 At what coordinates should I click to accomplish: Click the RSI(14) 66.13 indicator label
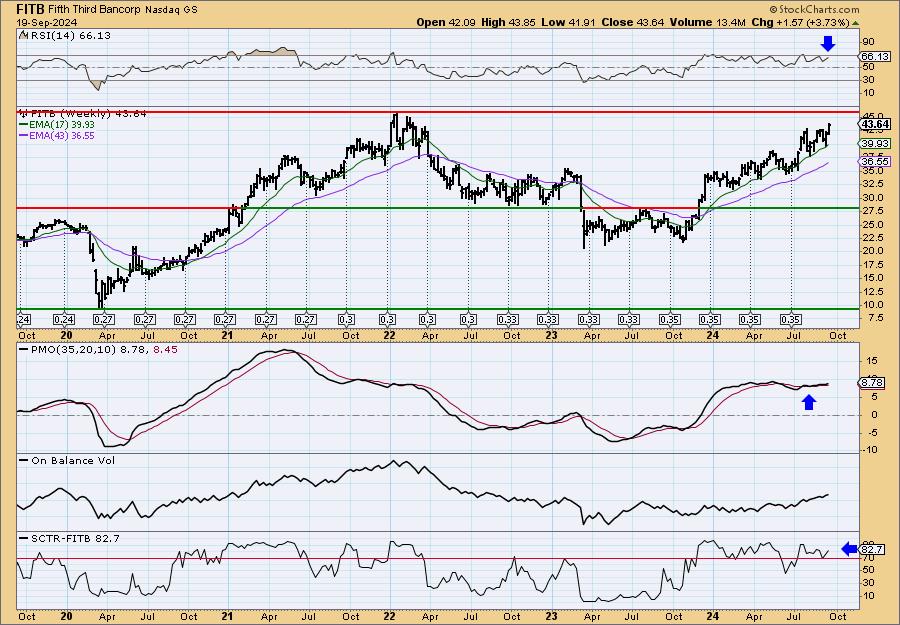coord(69,35)
